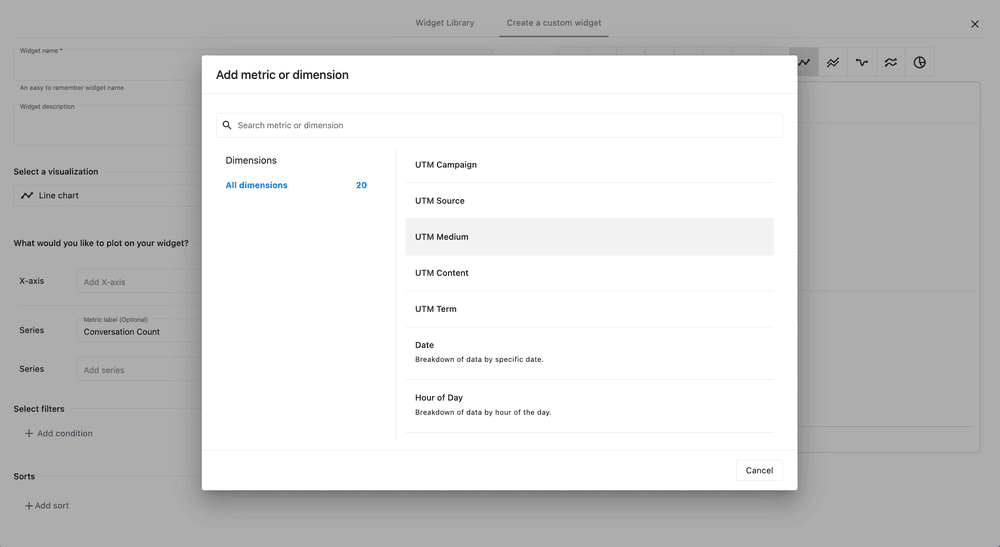
Task: Select the UTM Campaign dimension
Action: (589, 165)
